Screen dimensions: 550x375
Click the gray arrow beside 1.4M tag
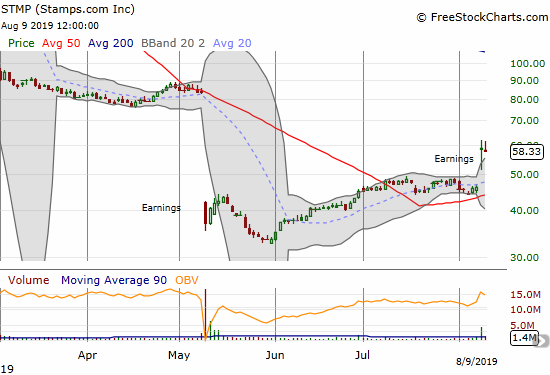point(543,341)
